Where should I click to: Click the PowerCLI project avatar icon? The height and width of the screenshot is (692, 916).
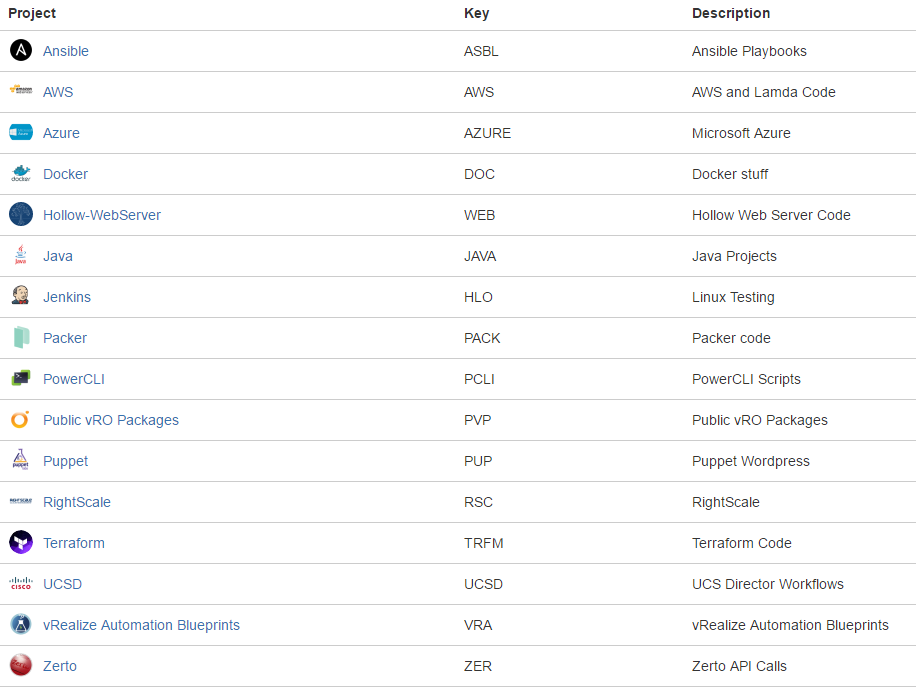pyautogui.click(x=21, y=379)
